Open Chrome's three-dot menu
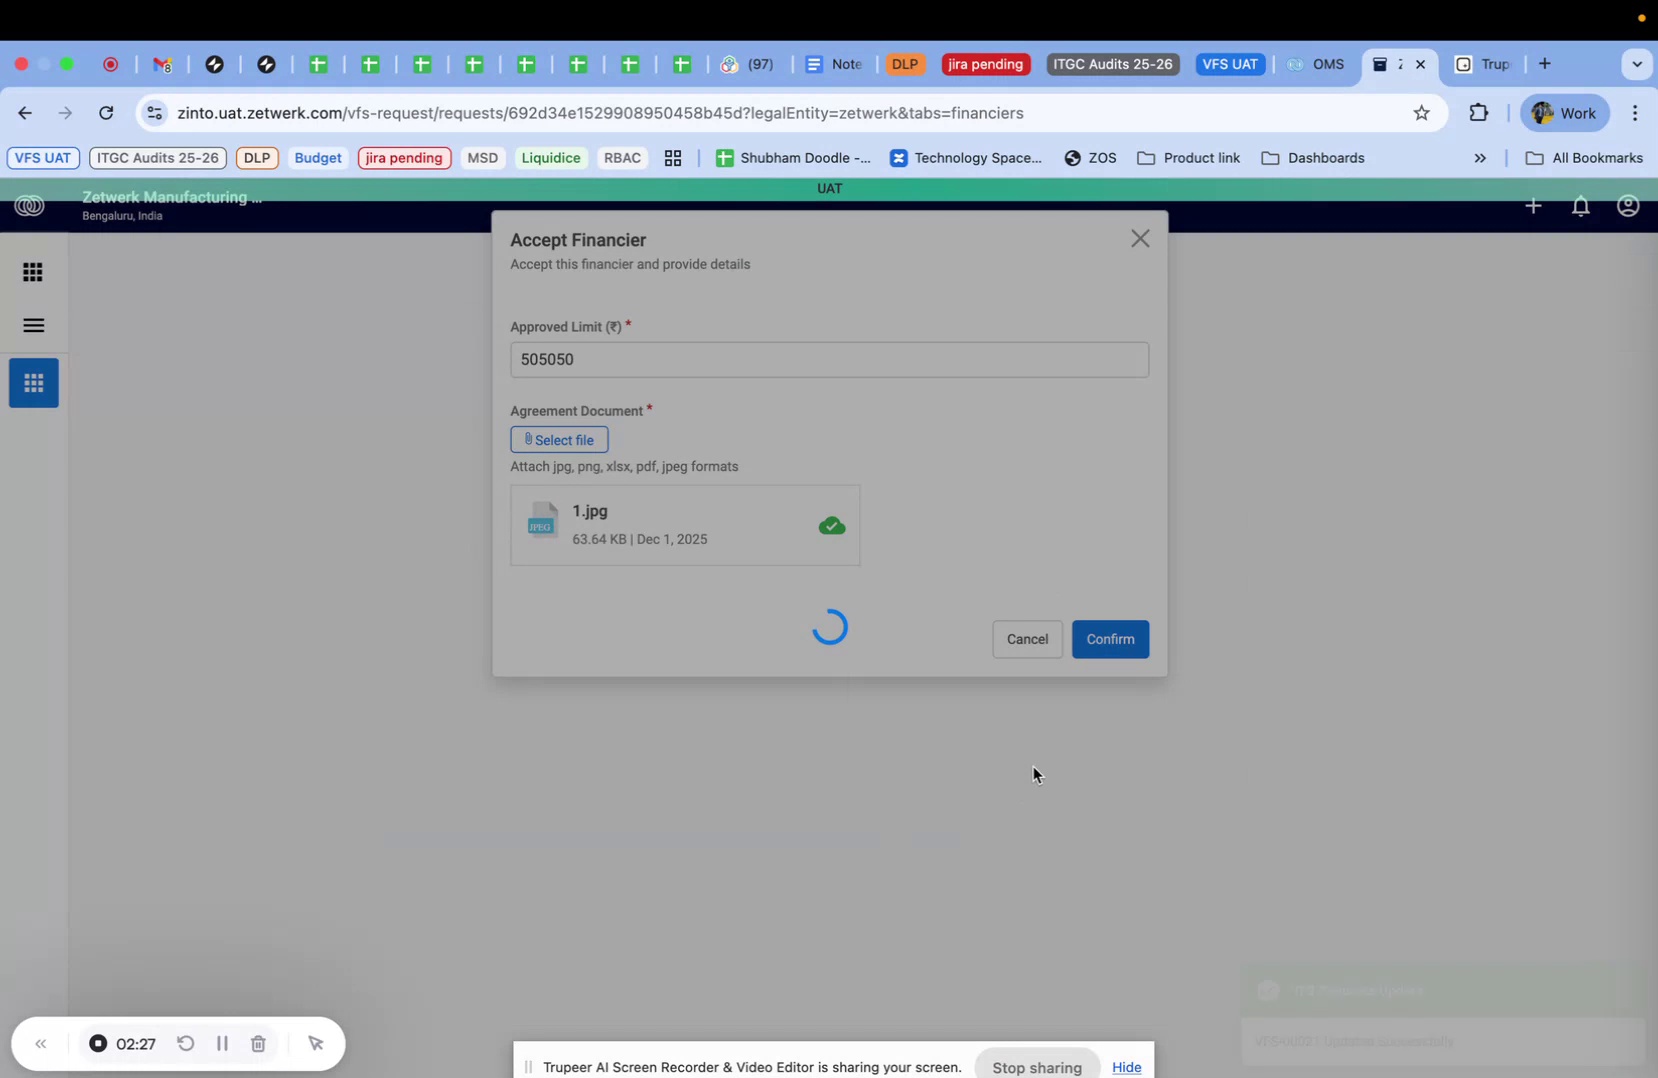Screen dimensions: 1658x1078 [1636, 113]
